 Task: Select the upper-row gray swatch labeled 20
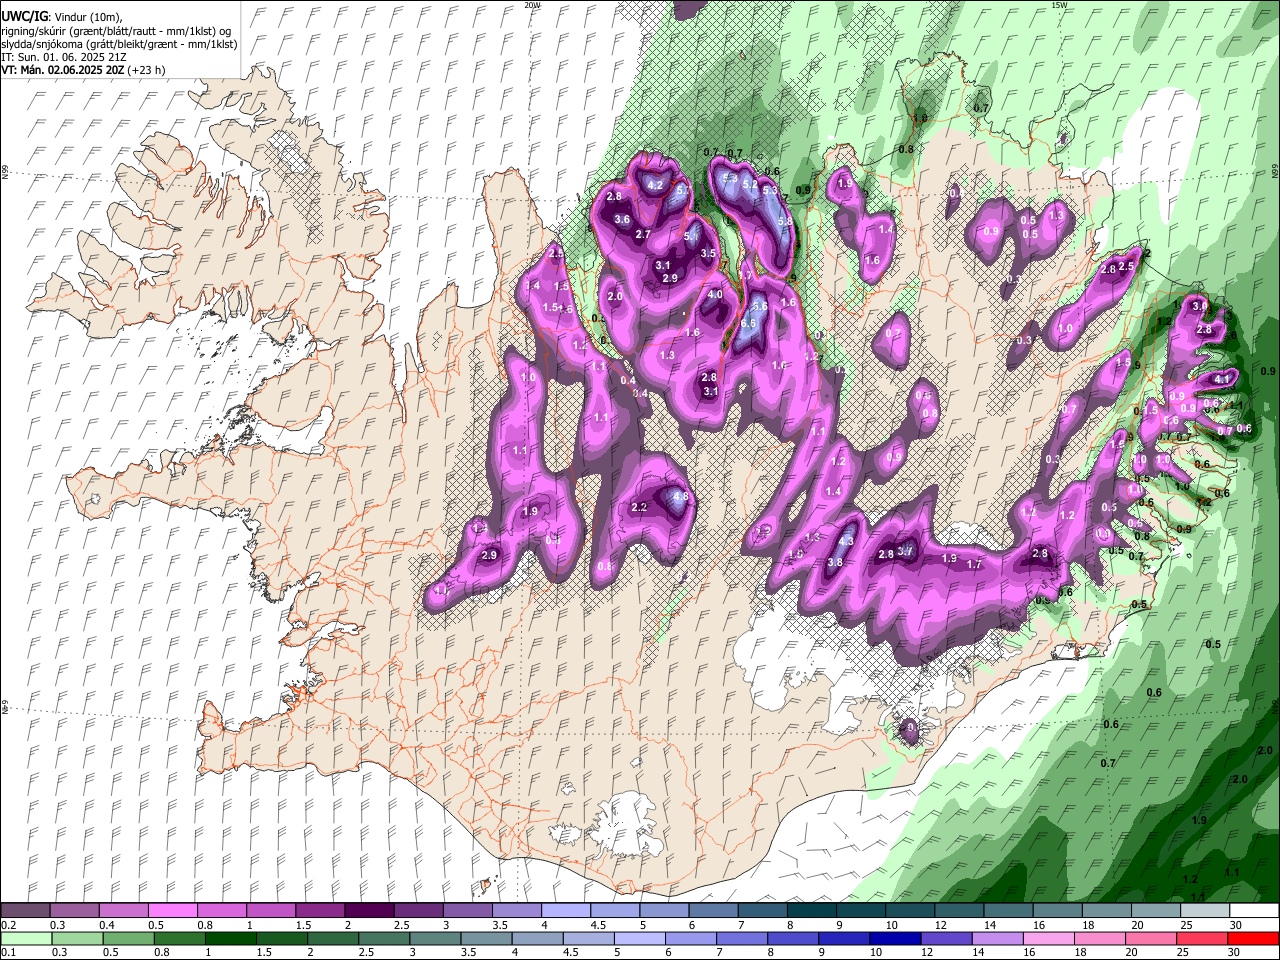[x=1156, y=911]
